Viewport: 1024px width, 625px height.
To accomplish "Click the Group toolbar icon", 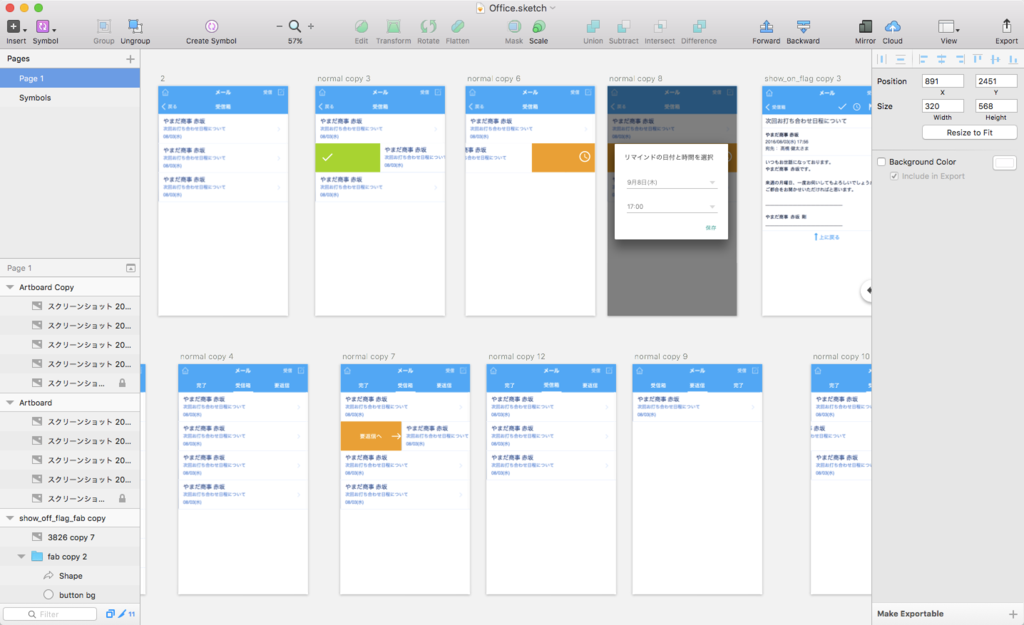I will tap(103, 27).
